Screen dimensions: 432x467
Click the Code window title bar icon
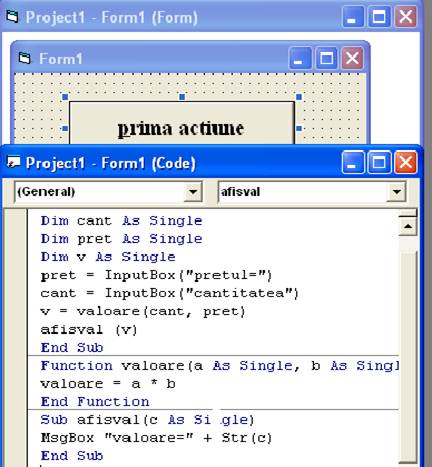click(13, 163)
